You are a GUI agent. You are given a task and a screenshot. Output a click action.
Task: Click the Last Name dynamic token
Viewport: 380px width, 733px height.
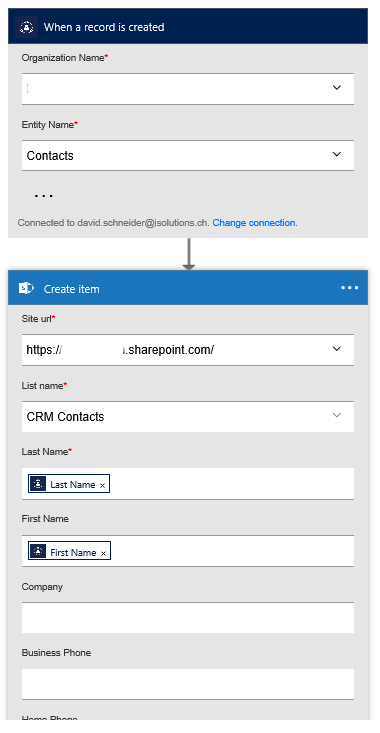69,484
